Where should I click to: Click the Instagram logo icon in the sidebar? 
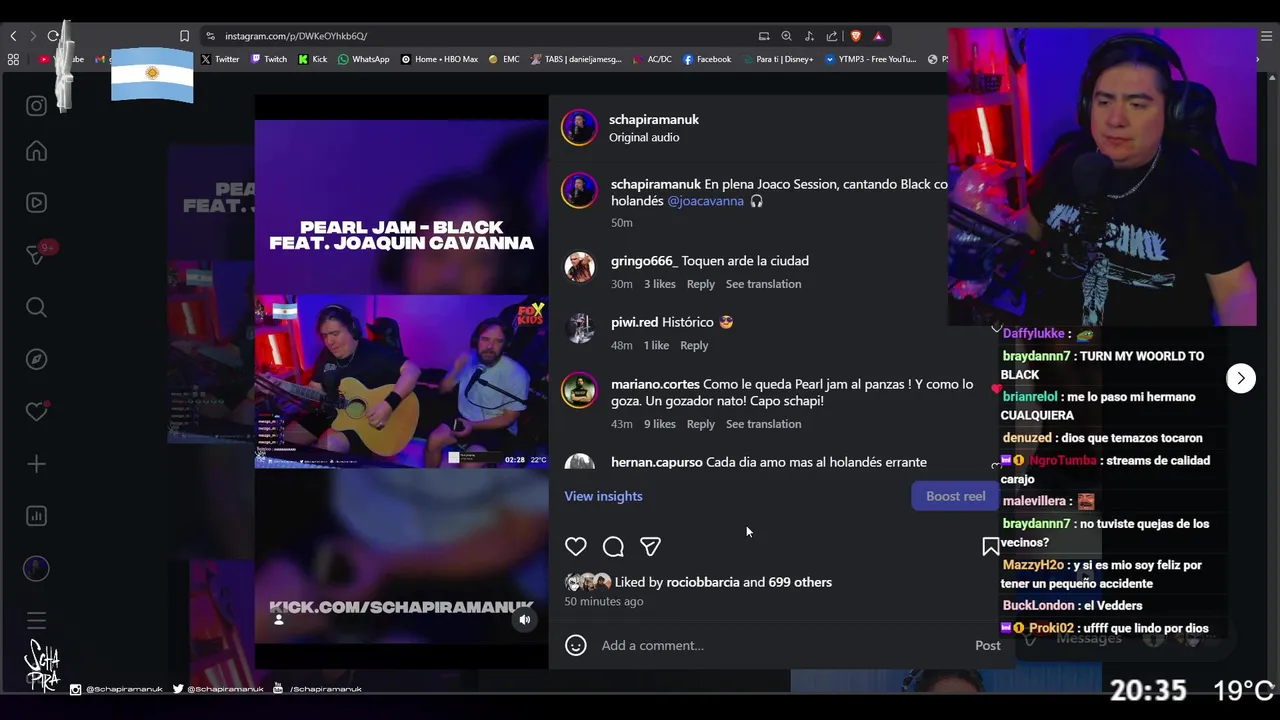[36, 106]
